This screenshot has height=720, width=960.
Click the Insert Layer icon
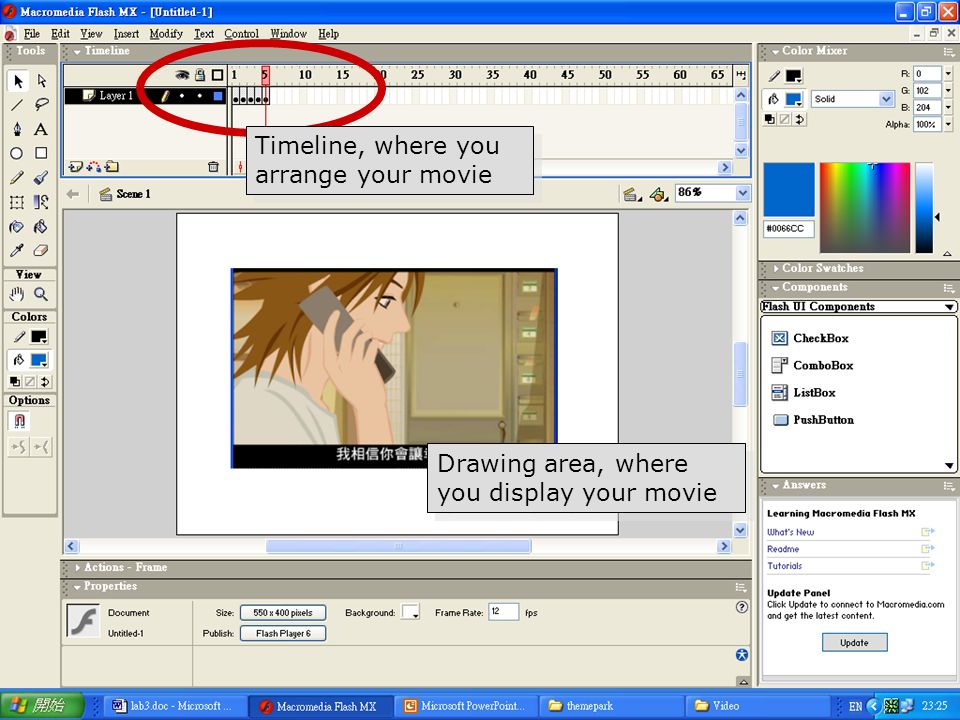(x=75, y=167)
